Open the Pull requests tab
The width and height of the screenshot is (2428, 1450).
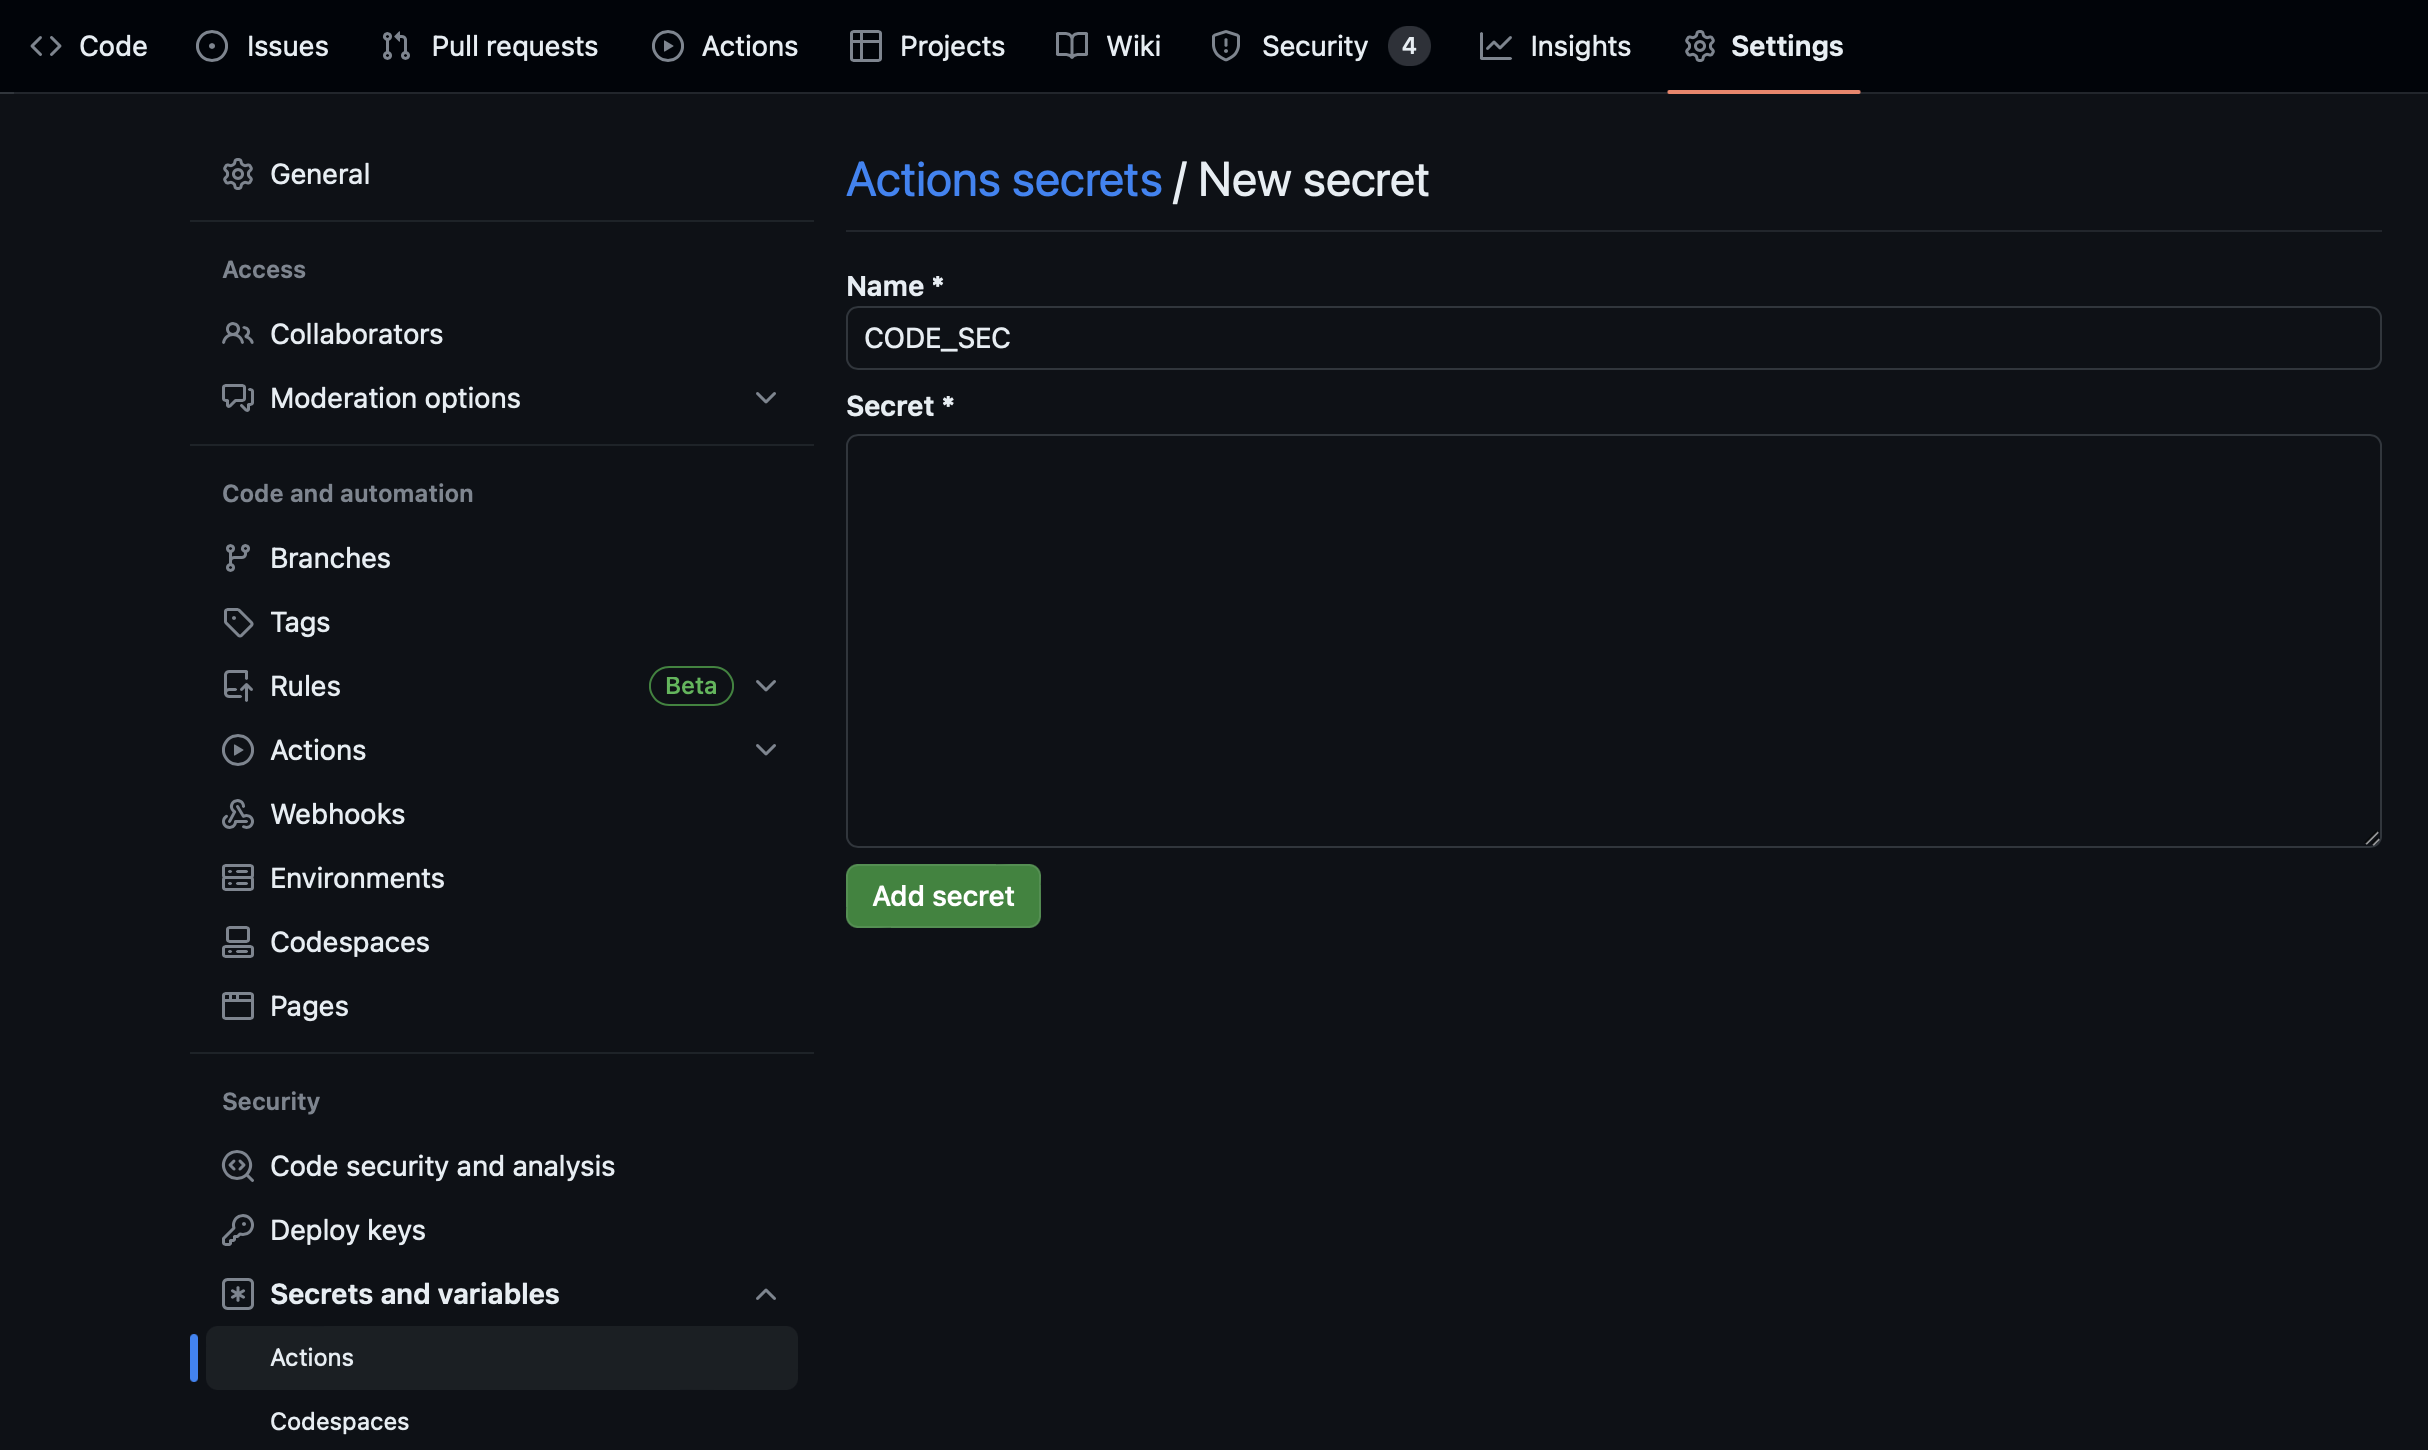pyautogui.click(x=490, y=46)
